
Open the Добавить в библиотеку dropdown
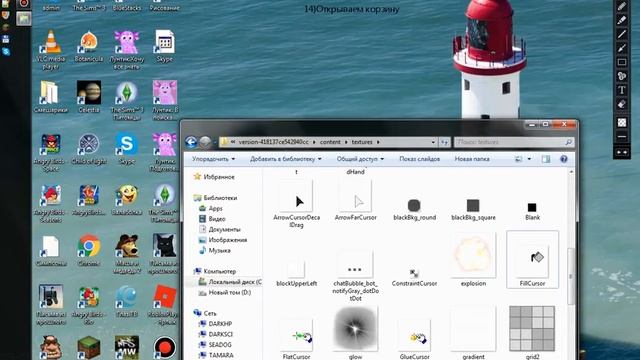point(286,159)
